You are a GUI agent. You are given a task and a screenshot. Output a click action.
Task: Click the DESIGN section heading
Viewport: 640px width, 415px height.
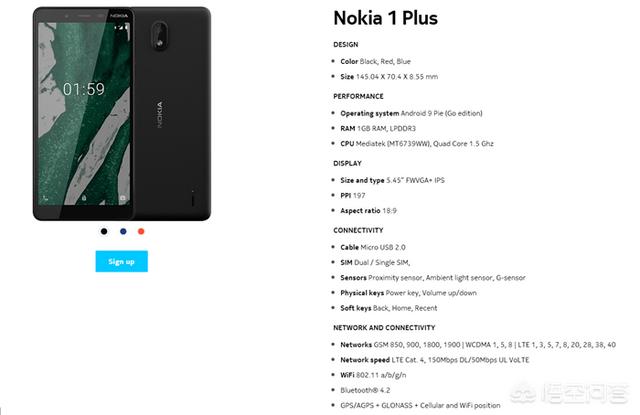click(x=346, y=44)
